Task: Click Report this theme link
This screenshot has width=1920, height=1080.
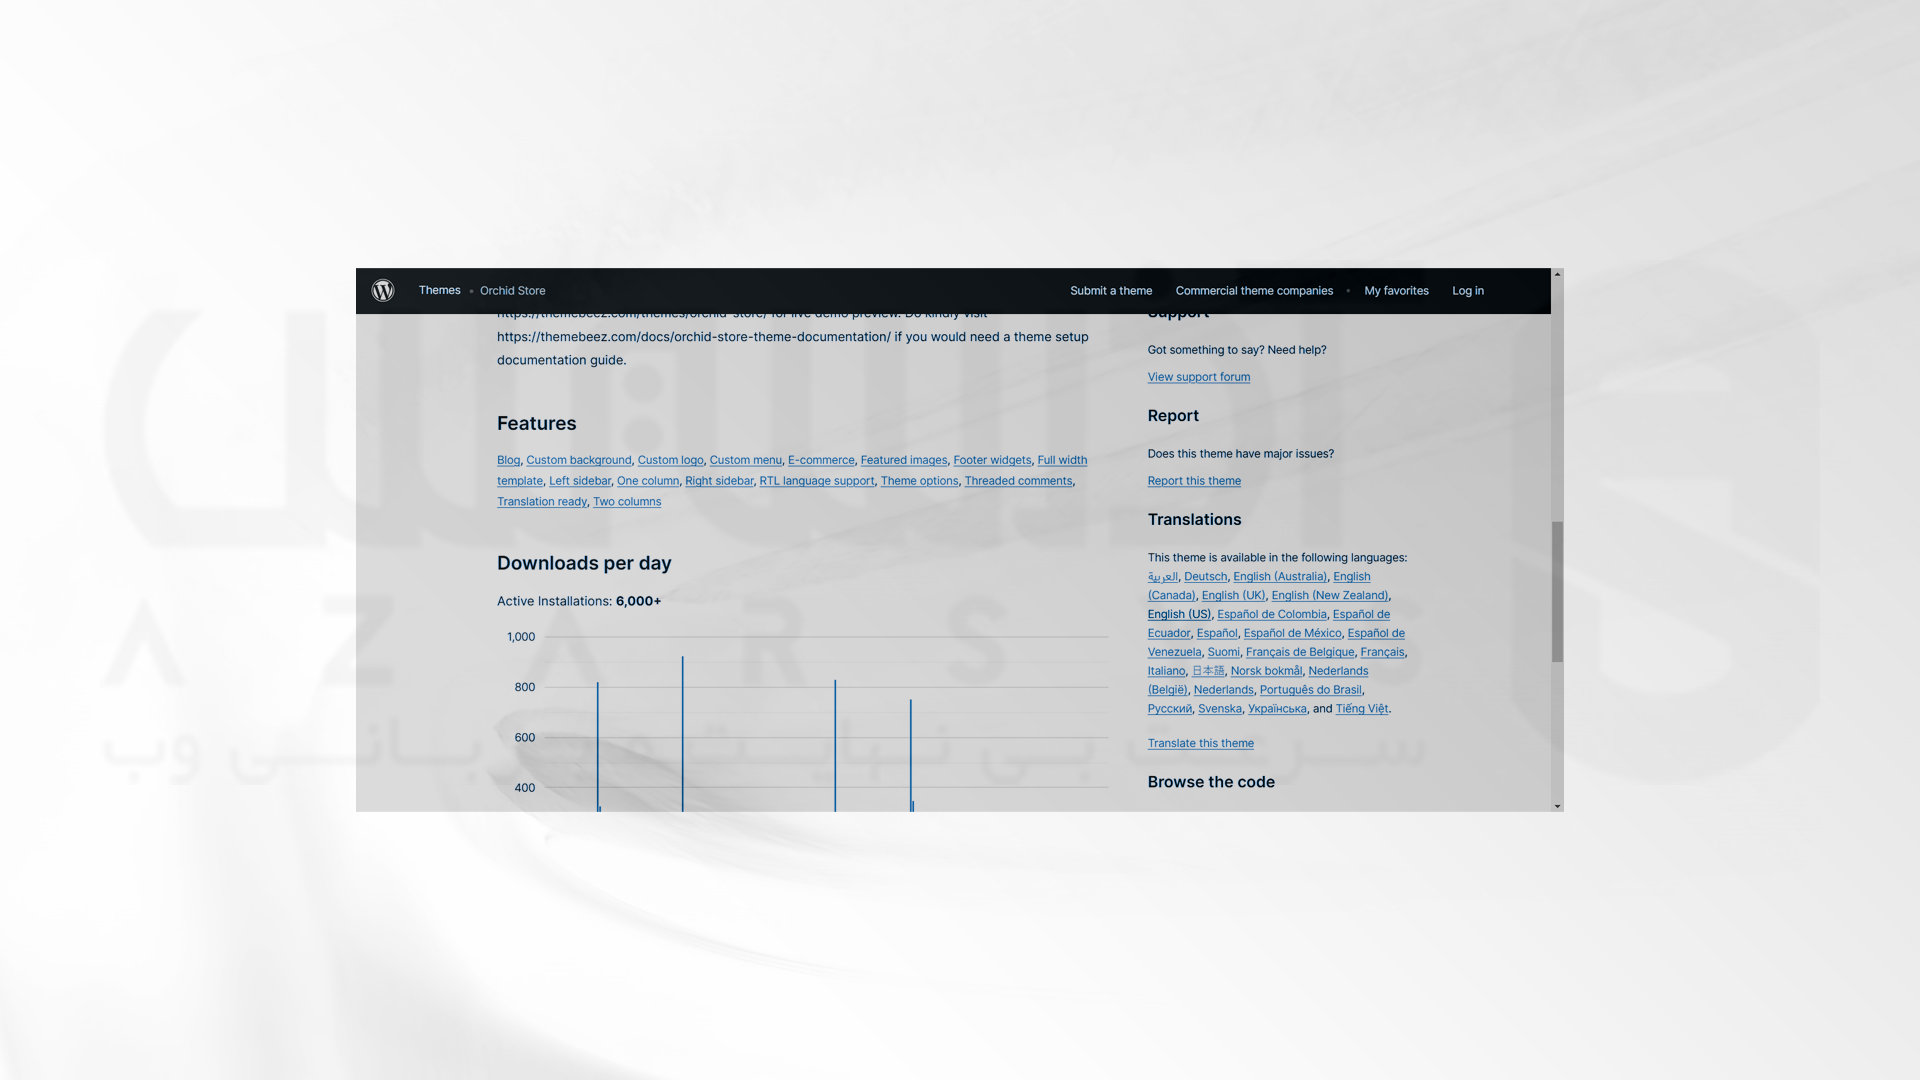Action: click(1194, 481)
